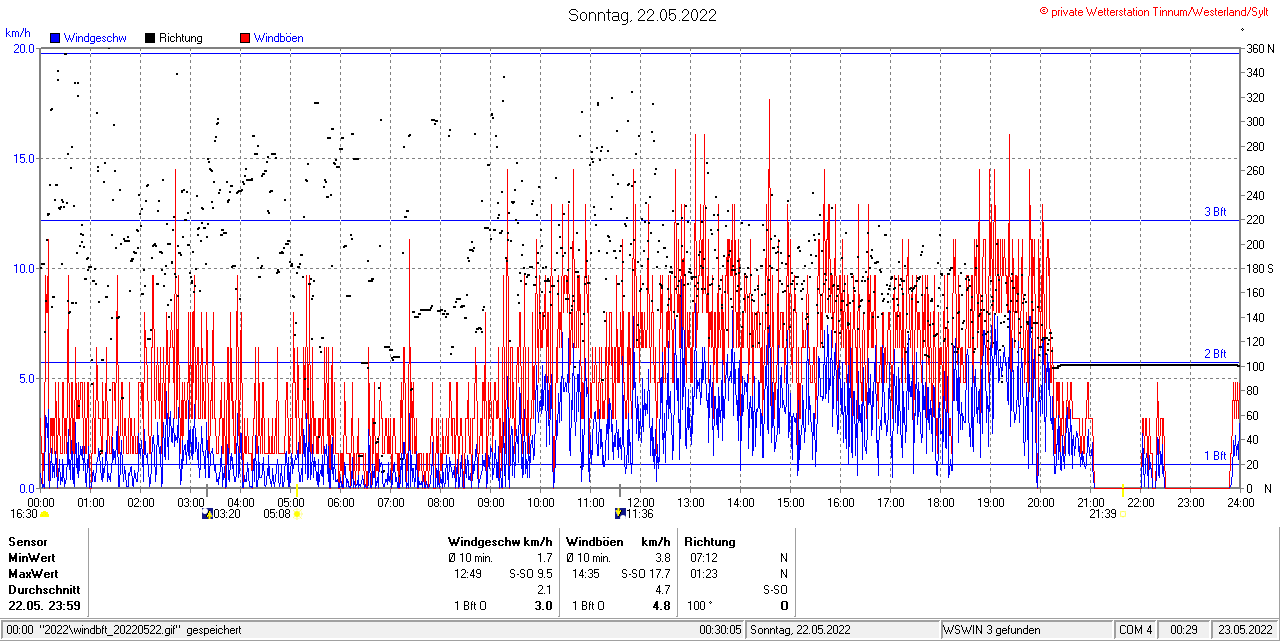
Task: Click the 'Windböen' legend label
Action: 279,38
